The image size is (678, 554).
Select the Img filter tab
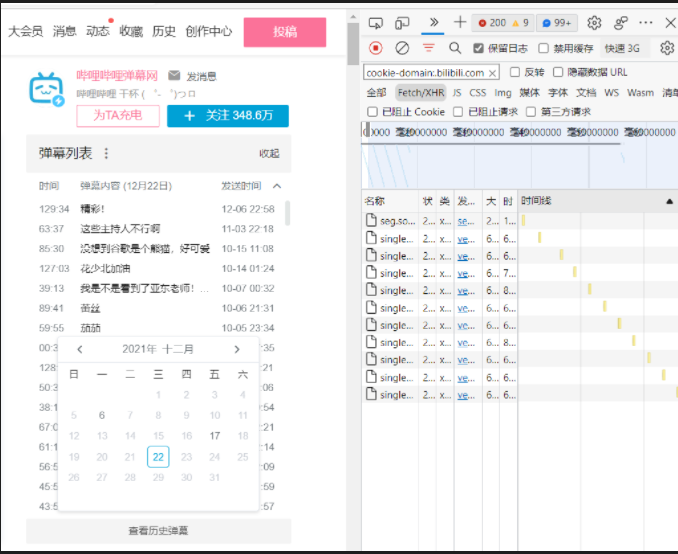pyautogui.click(x=502, y=93)
